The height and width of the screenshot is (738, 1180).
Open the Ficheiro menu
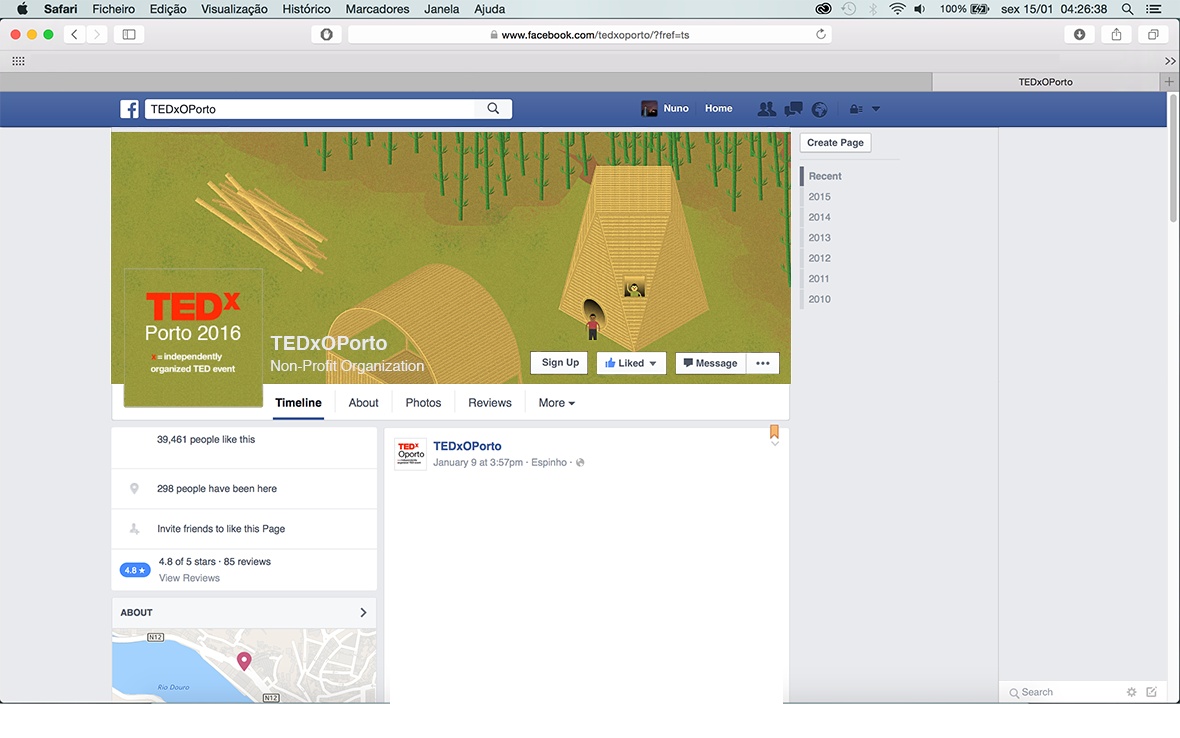(114, 9)
